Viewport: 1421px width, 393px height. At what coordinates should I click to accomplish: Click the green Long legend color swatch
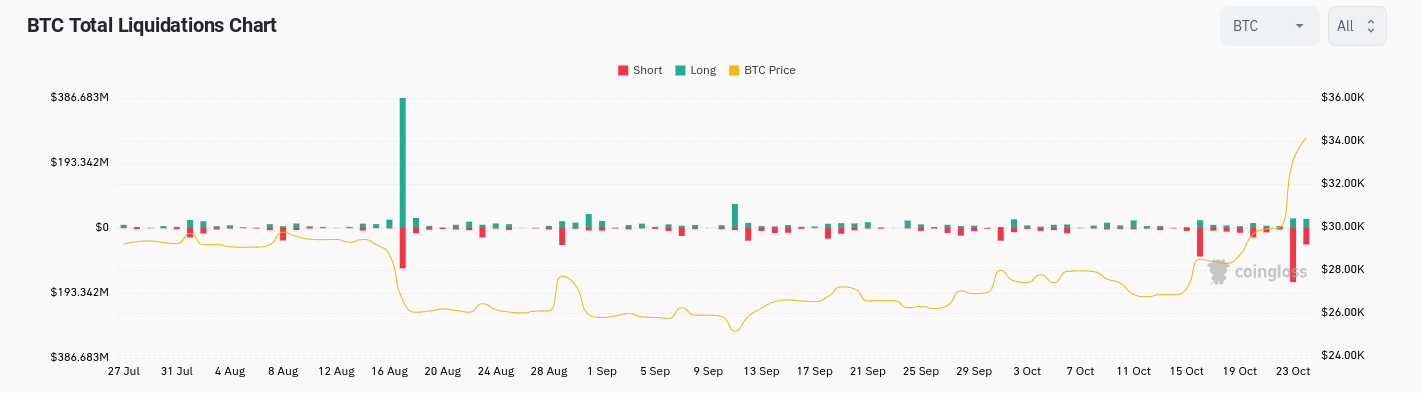[x=680, y=70]
